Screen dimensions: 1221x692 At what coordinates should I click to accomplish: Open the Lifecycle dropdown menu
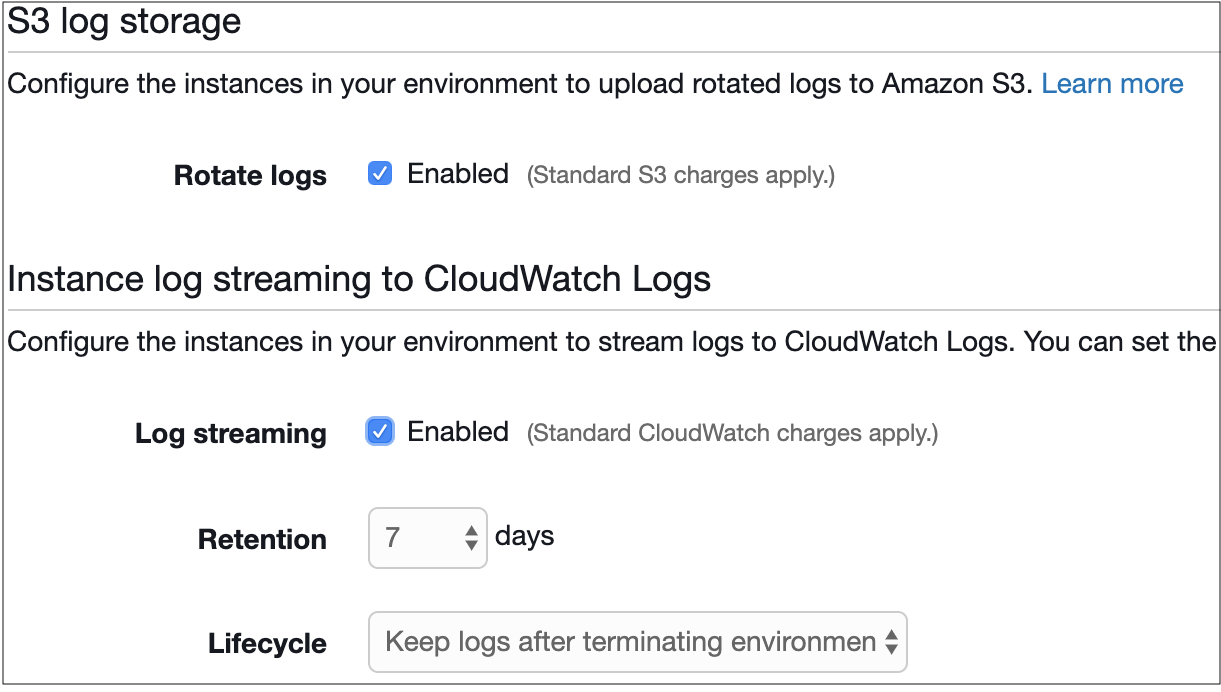click(x=638, y=642)
